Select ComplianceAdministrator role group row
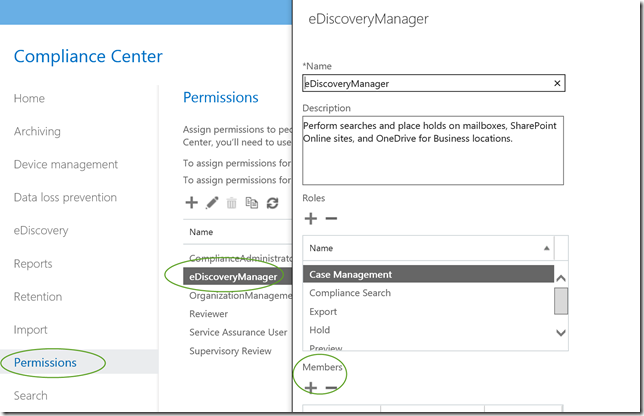Image resolution: width=644 pixels, height=416 pixels. click(x=240, y=258)
